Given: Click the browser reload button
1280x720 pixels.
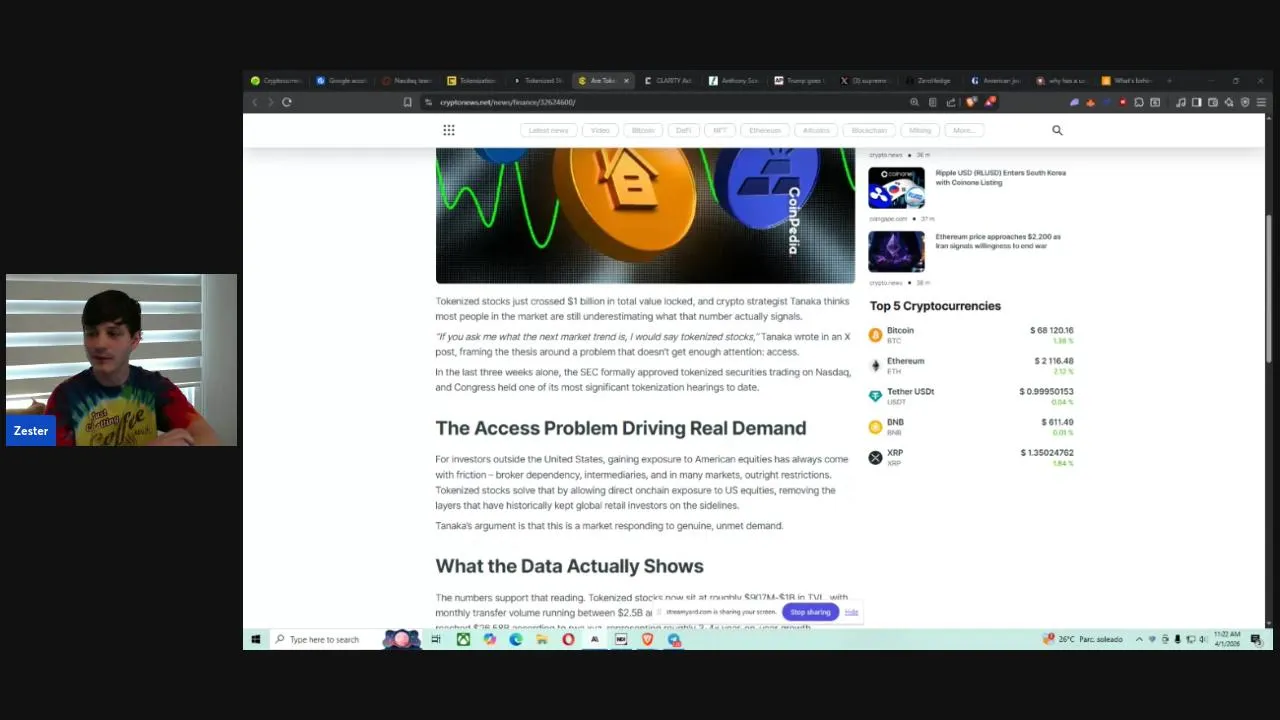Looking at the screenshot, I should 287,102.
